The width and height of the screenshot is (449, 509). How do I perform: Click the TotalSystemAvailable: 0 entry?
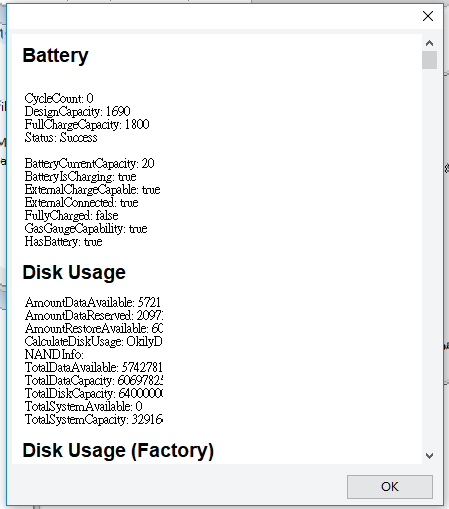tap(84, 406)
